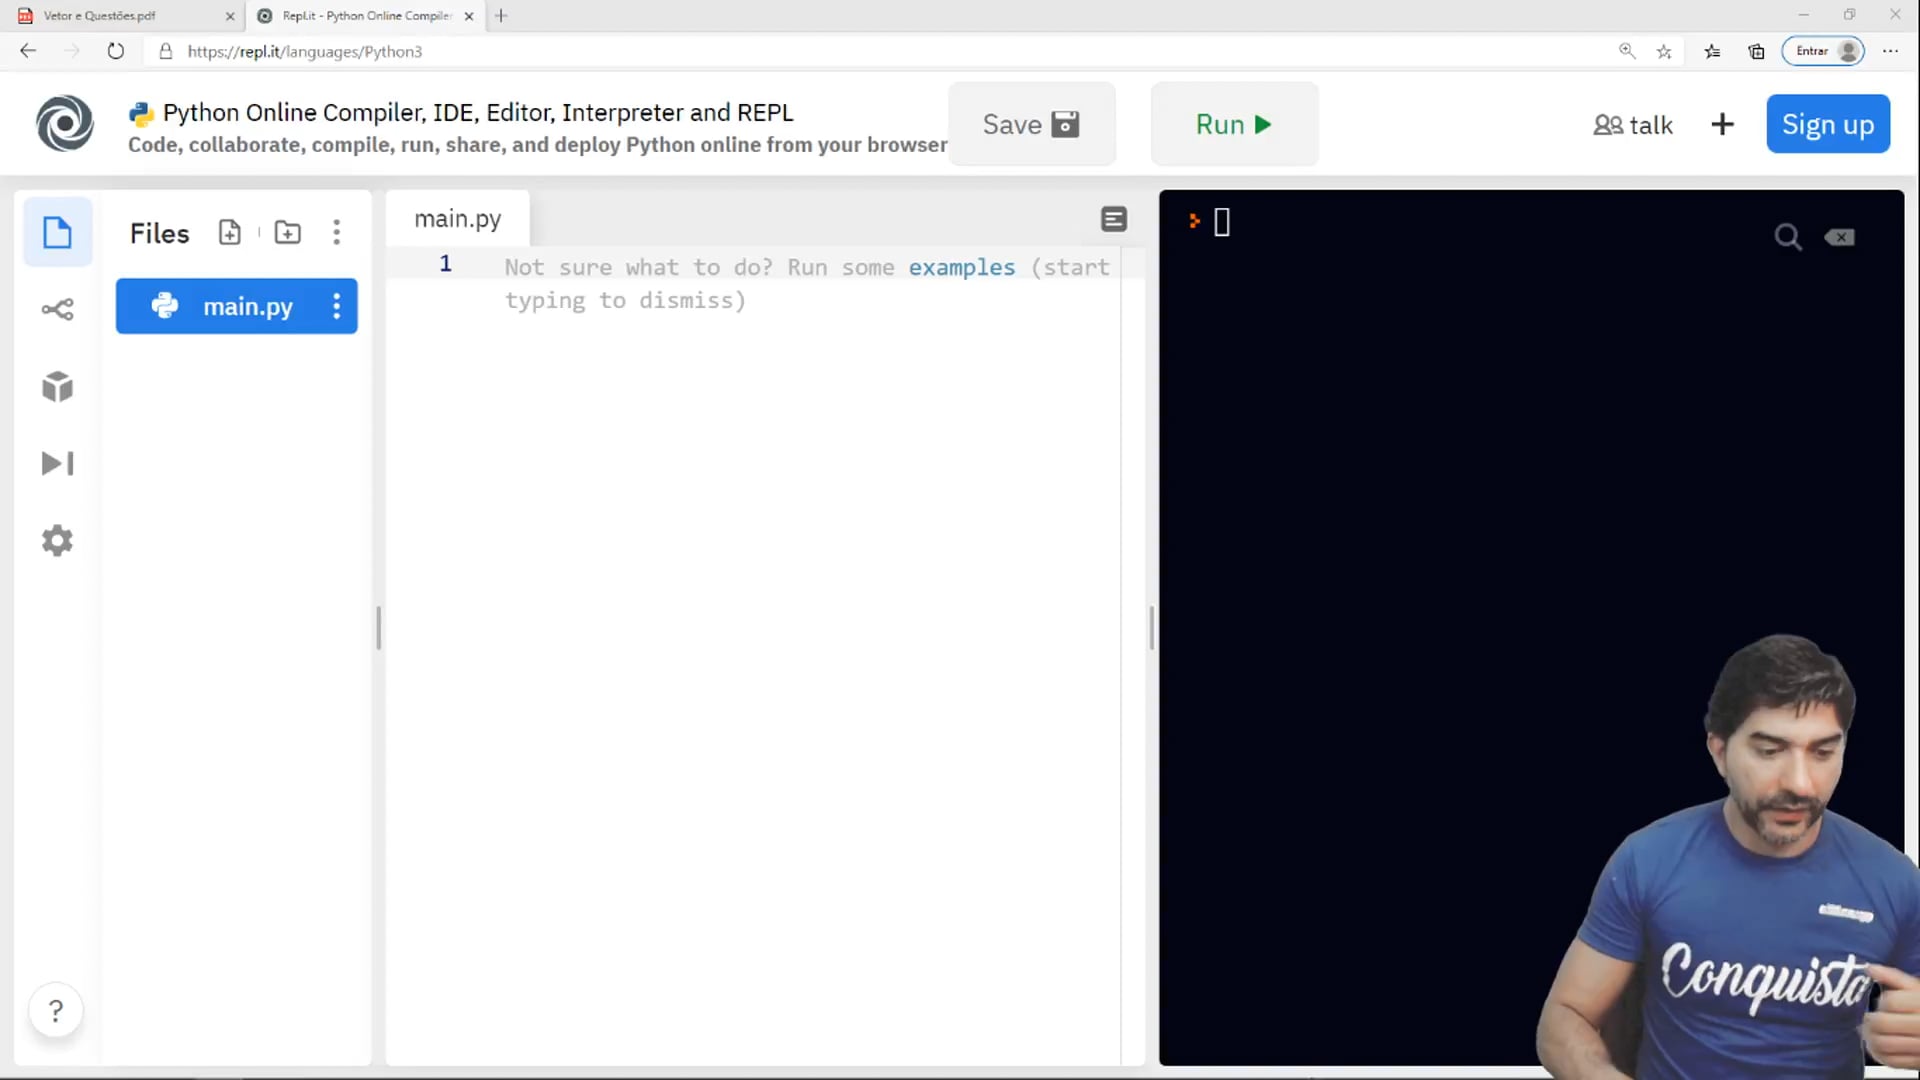Create a new file in the Files panel
The image size is (1920, 1080).
(229, 232)
